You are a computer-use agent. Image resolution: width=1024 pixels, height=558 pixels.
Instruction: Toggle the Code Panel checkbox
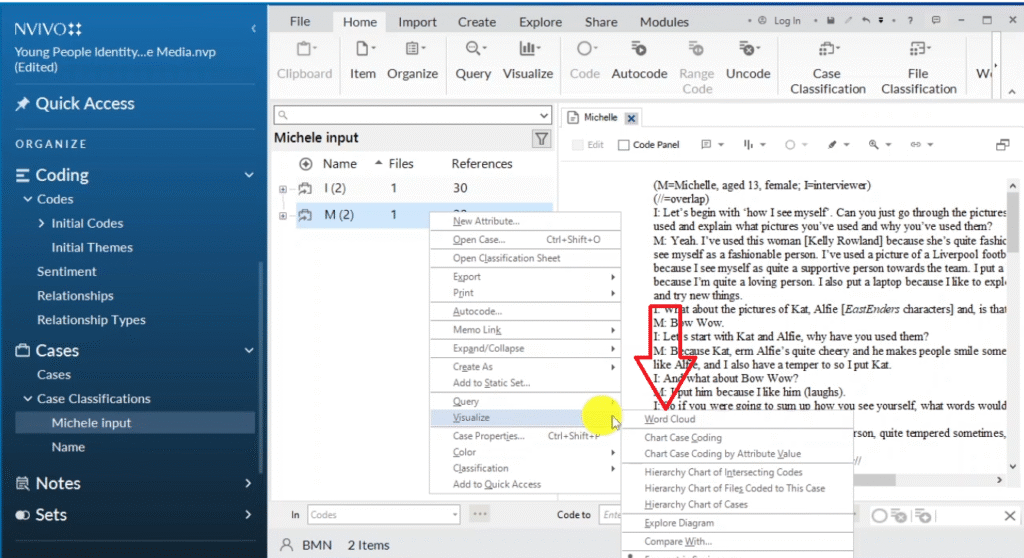click(624, 145)
